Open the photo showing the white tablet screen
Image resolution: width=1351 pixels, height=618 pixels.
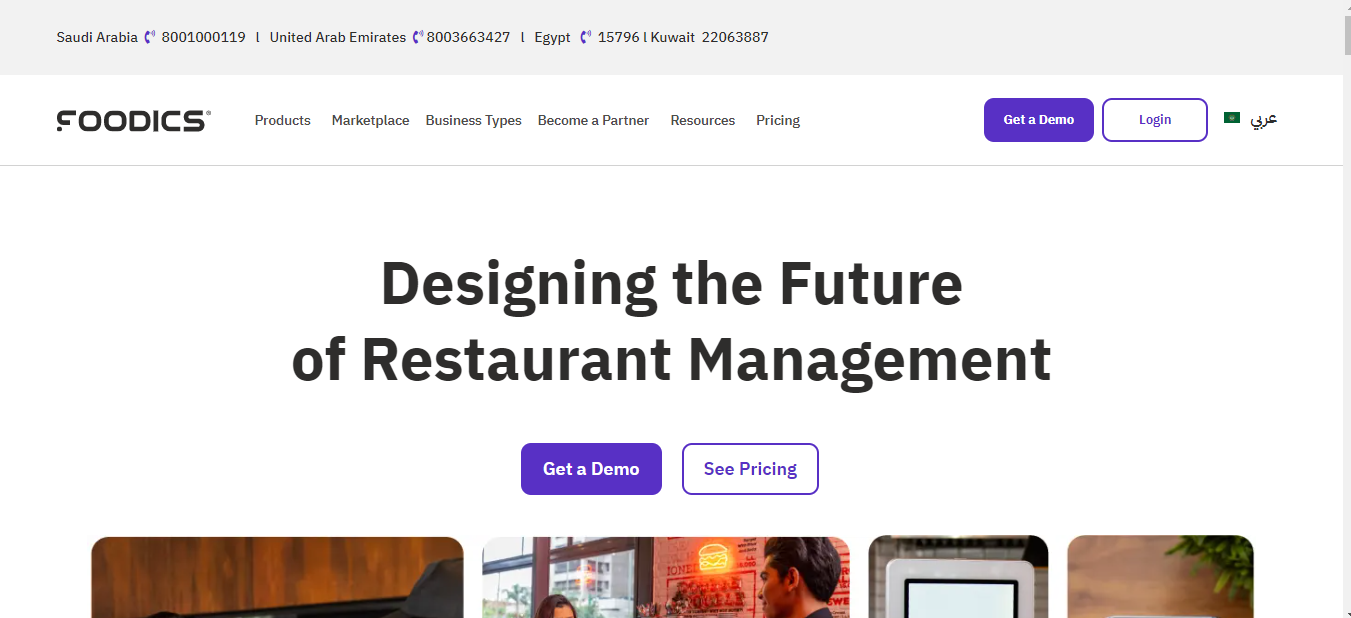point(958,577)
